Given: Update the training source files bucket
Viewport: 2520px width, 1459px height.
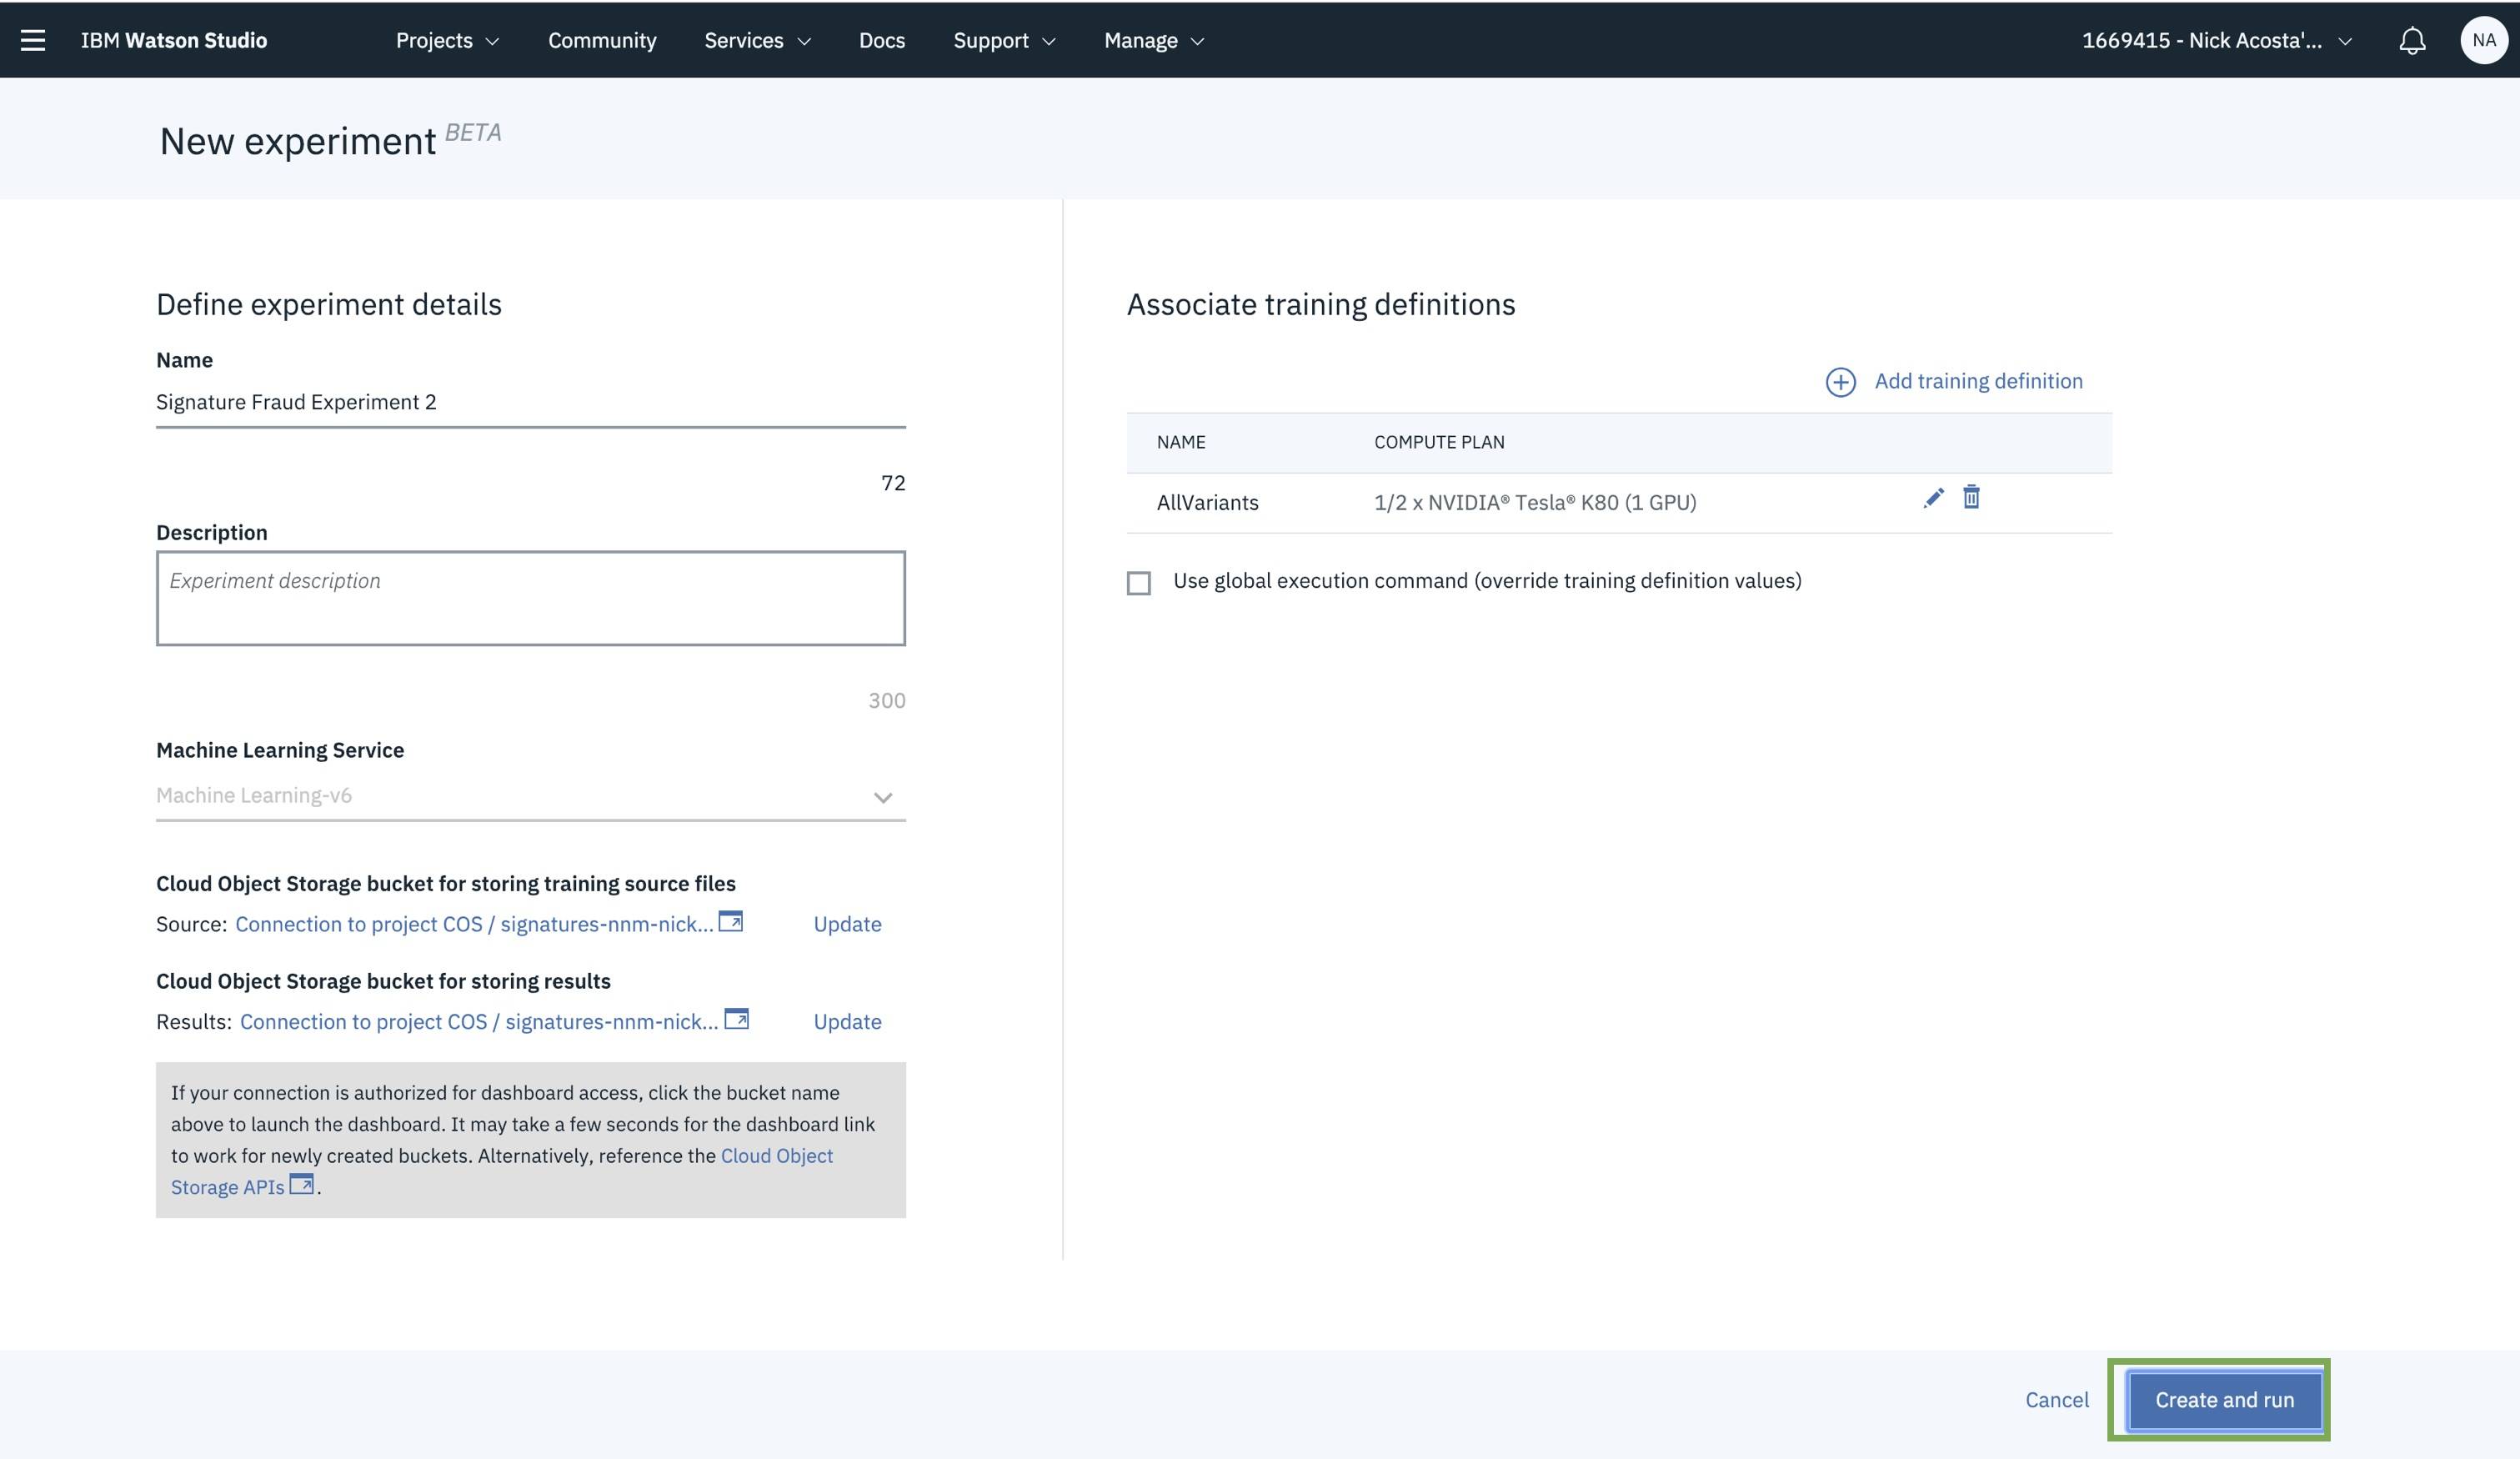Looking at the screenshot, I should click(x=847, y=924).
